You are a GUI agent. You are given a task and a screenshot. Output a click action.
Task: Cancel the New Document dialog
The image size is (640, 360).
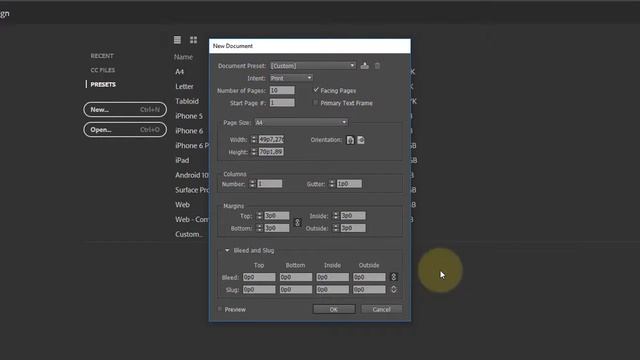tap(381, 309)
